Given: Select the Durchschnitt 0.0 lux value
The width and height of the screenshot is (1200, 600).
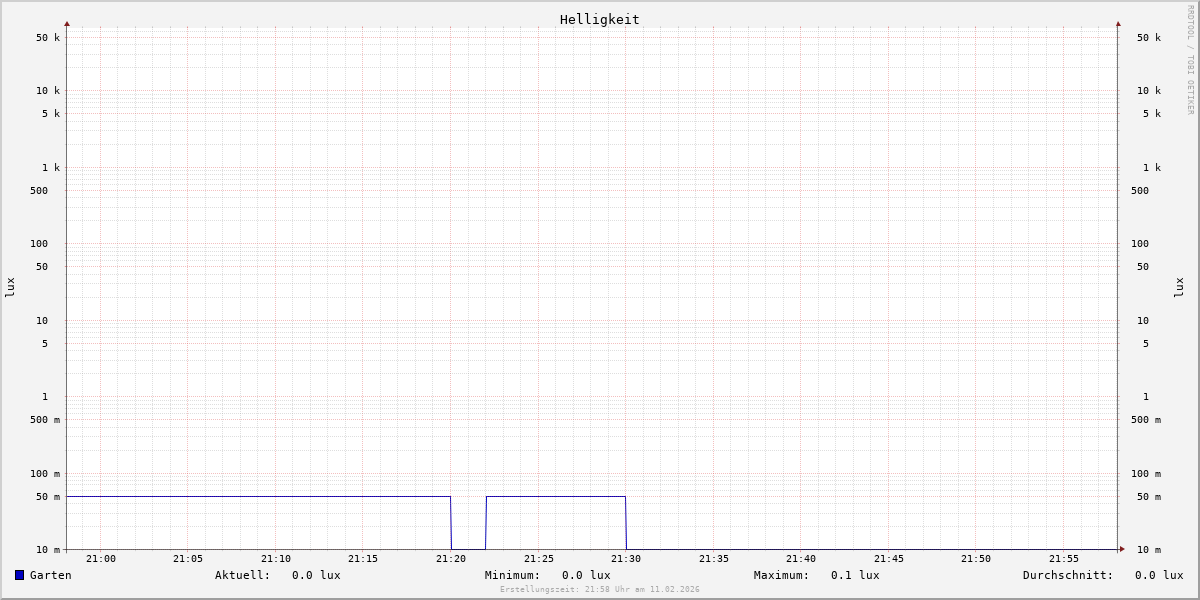Looking at the screenshot, I should click(x=1159, y=575).
